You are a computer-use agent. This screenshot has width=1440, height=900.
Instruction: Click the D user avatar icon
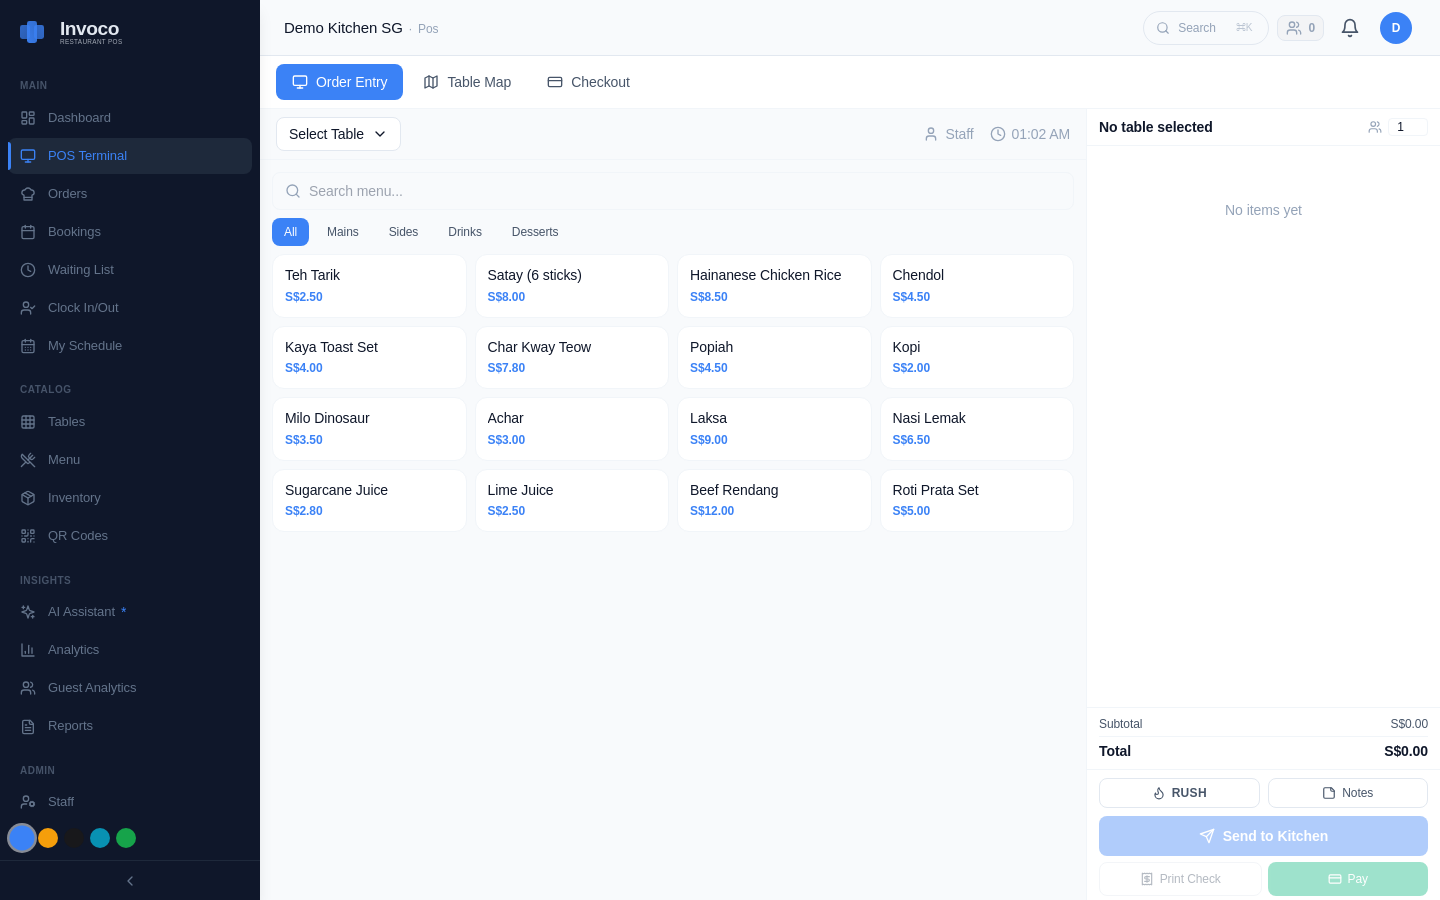(x=1396, y=28)
